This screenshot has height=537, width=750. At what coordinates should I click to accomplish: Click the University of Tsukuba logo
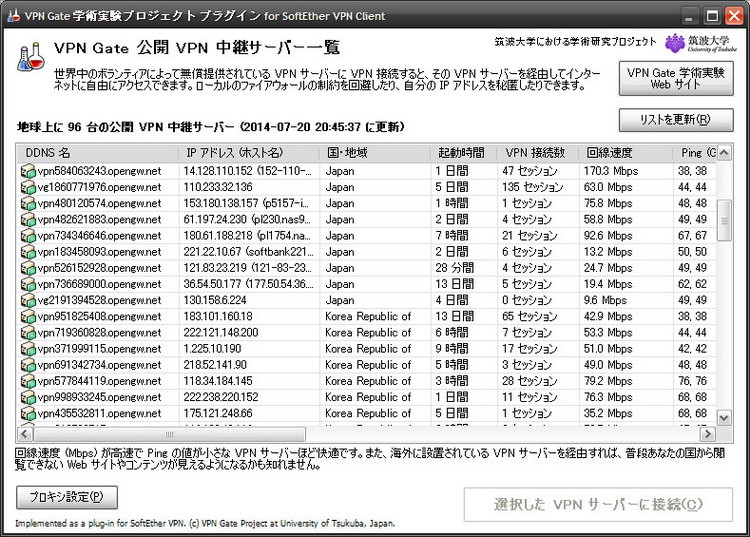click(x=701, y=43)
